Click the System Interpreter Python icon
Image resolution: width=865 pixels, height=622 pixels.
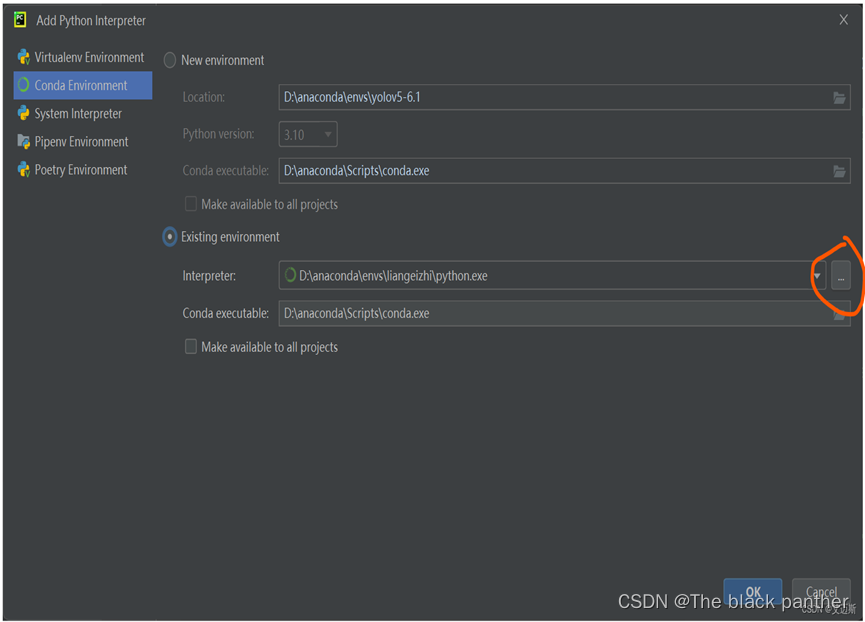pos(23,113)
